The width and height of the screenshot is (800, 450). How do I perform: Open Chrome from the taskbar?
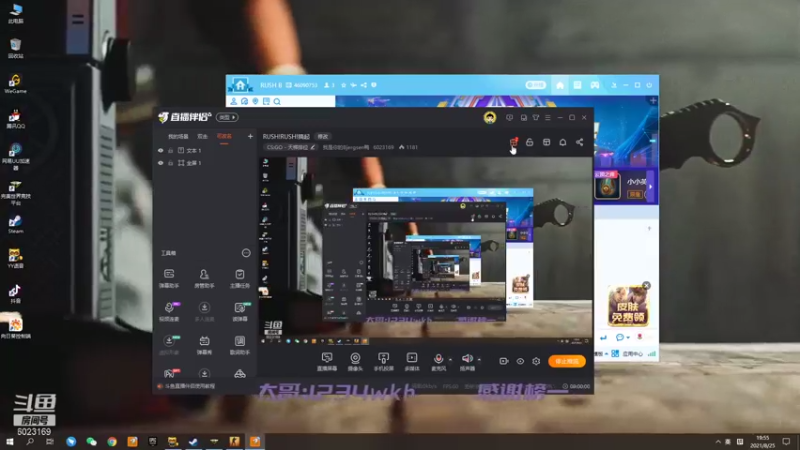point(112,442)
